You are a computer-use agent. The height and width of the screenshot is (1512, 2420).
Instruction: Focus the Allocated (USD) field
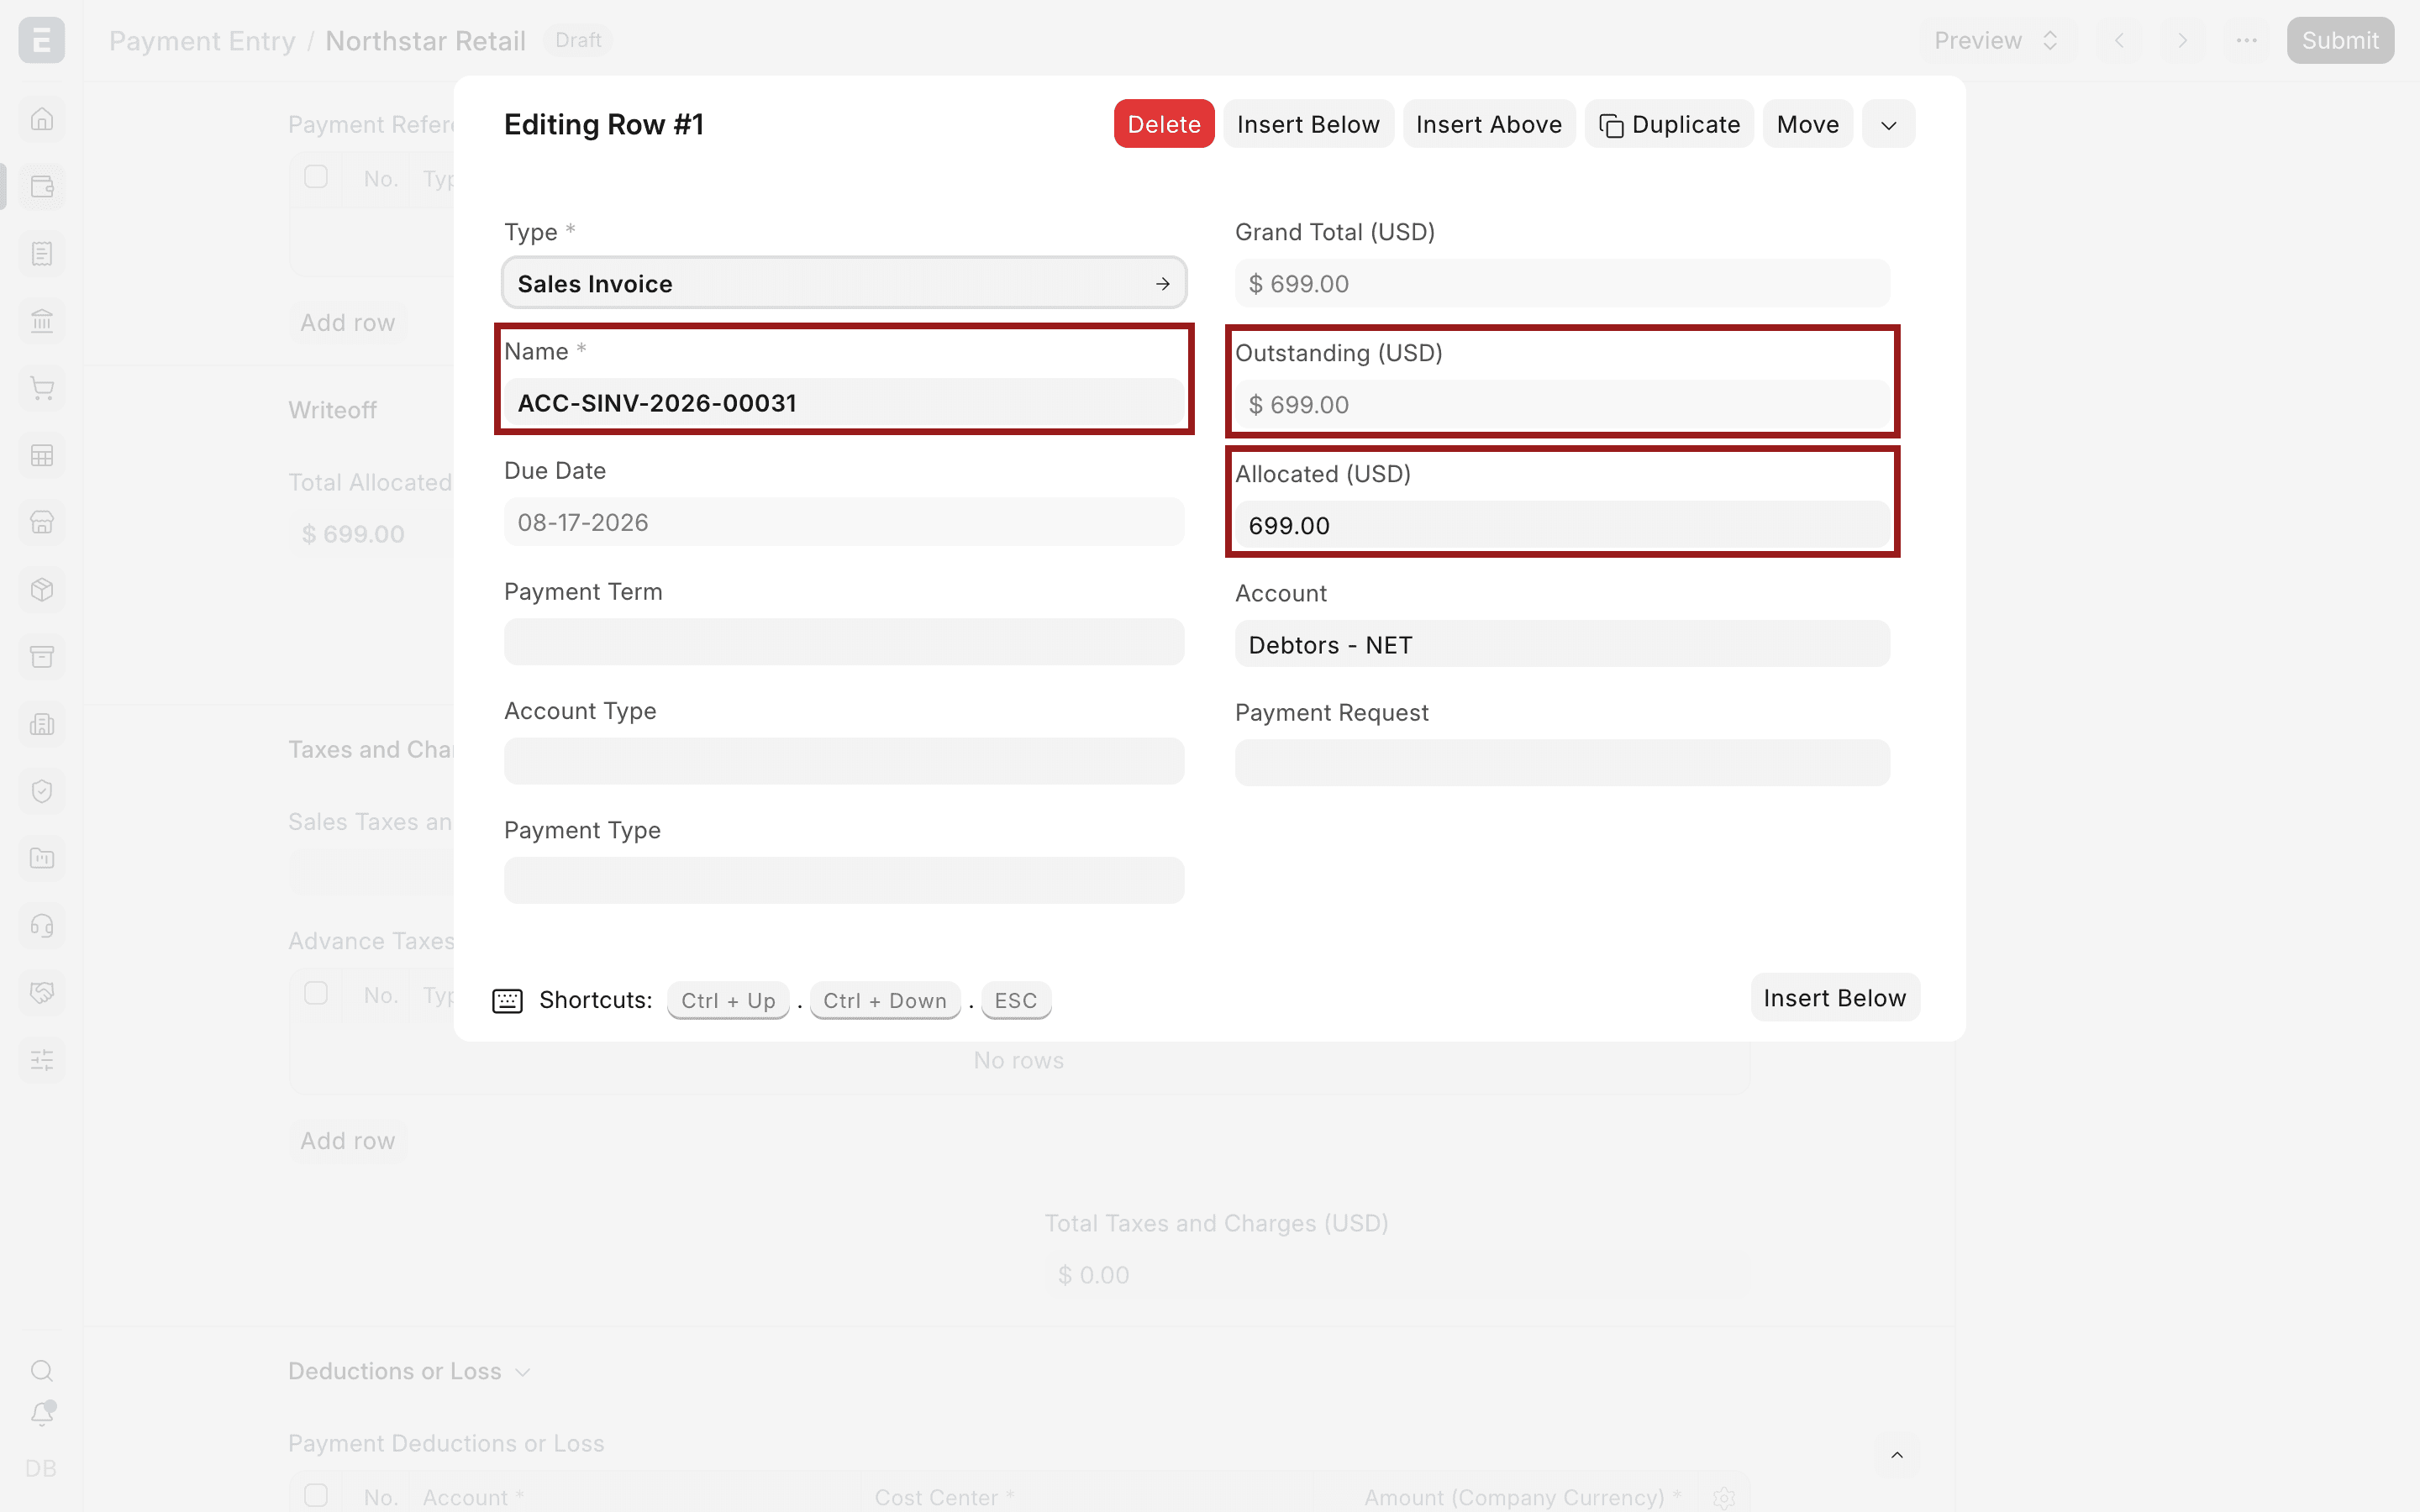(x=1562, y=525)
